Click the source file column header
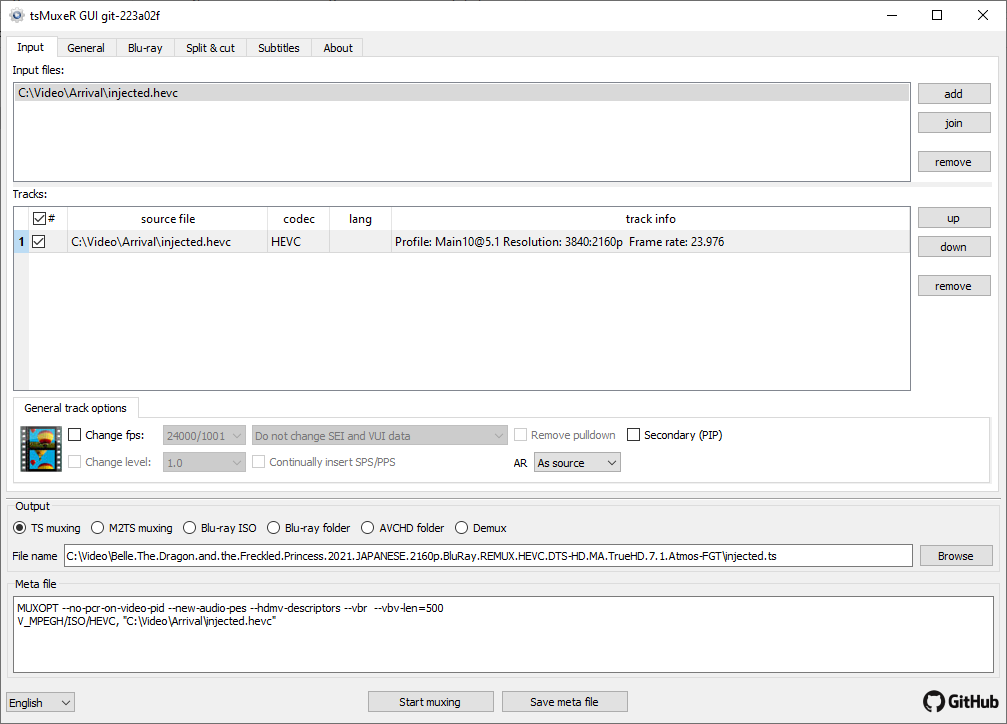 [168, 218]
